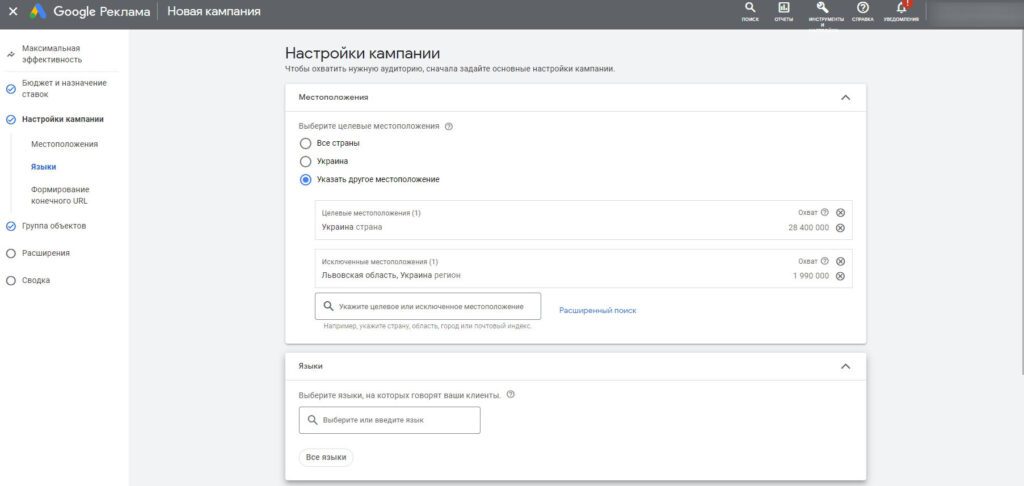This screenshot has height=486, width=1024.
Task: Open the Search tool in the header
Action: click(750, 9)
